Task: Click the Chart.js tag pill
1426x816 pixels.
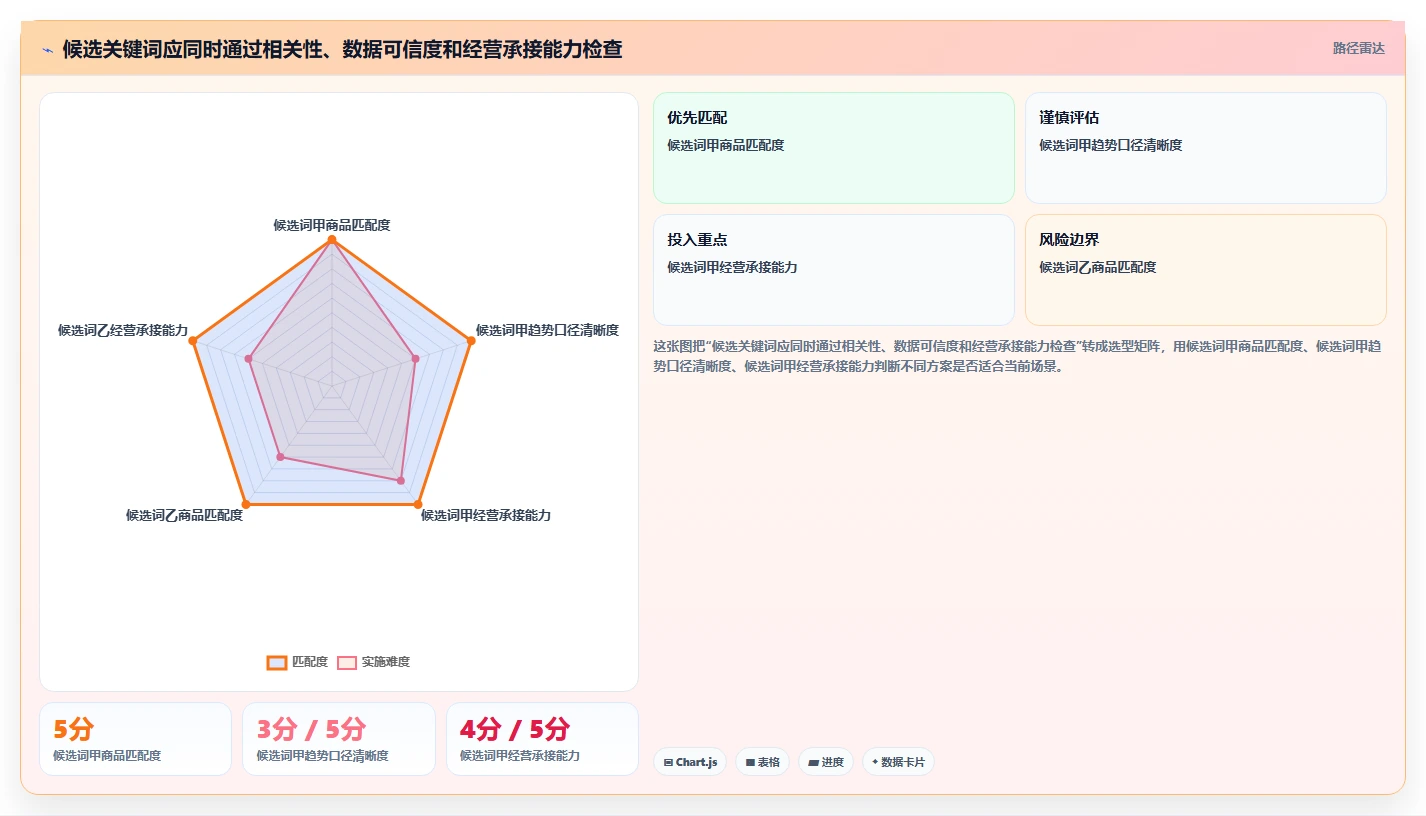Action: (x=690, y=762)
